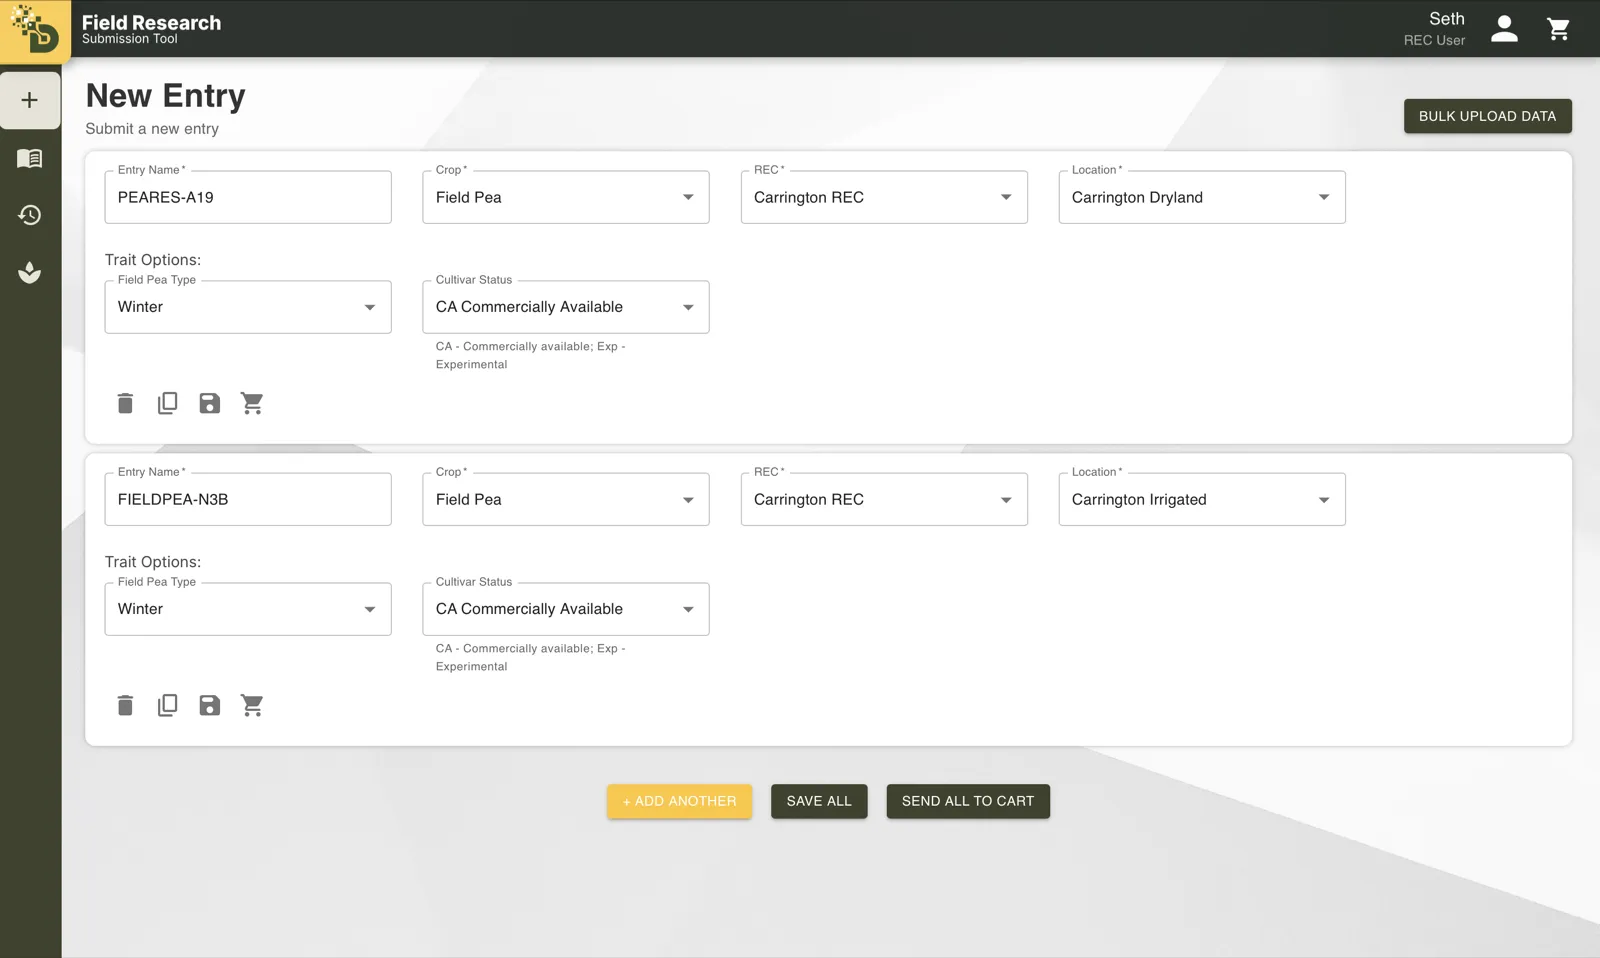This screenshot has height=958, width=1600.
Task: Delete the PEARES-A19 entry
Action: pyautogui.click(x=125, y=403)
